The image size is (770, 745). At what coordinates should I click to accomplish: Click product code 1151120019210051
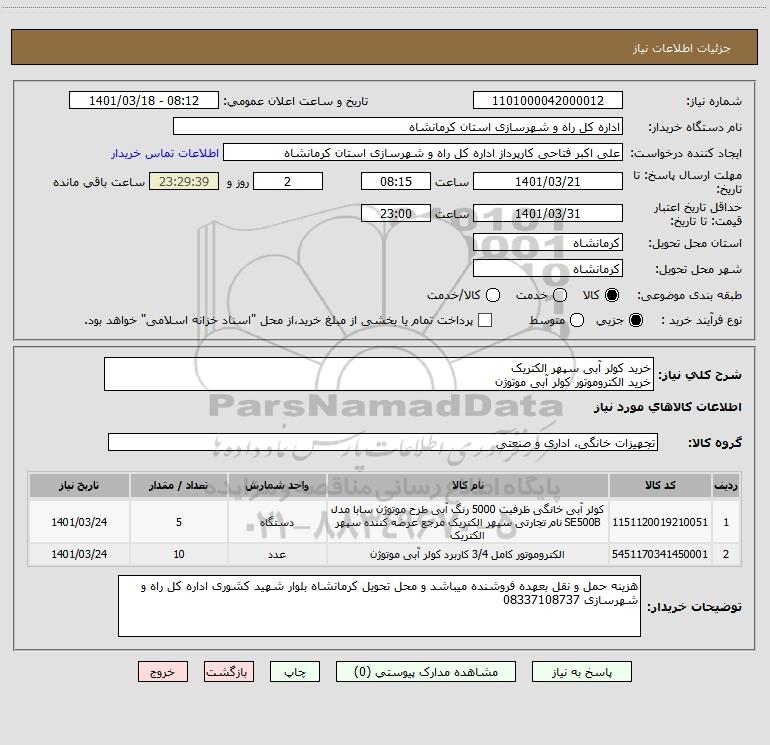point(660,522)
